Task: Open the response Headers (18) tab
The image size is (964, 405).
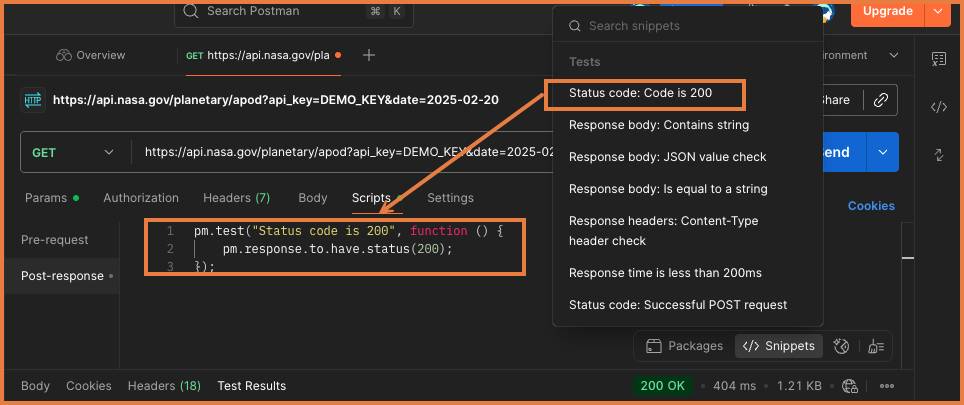Action: point(164,386)
